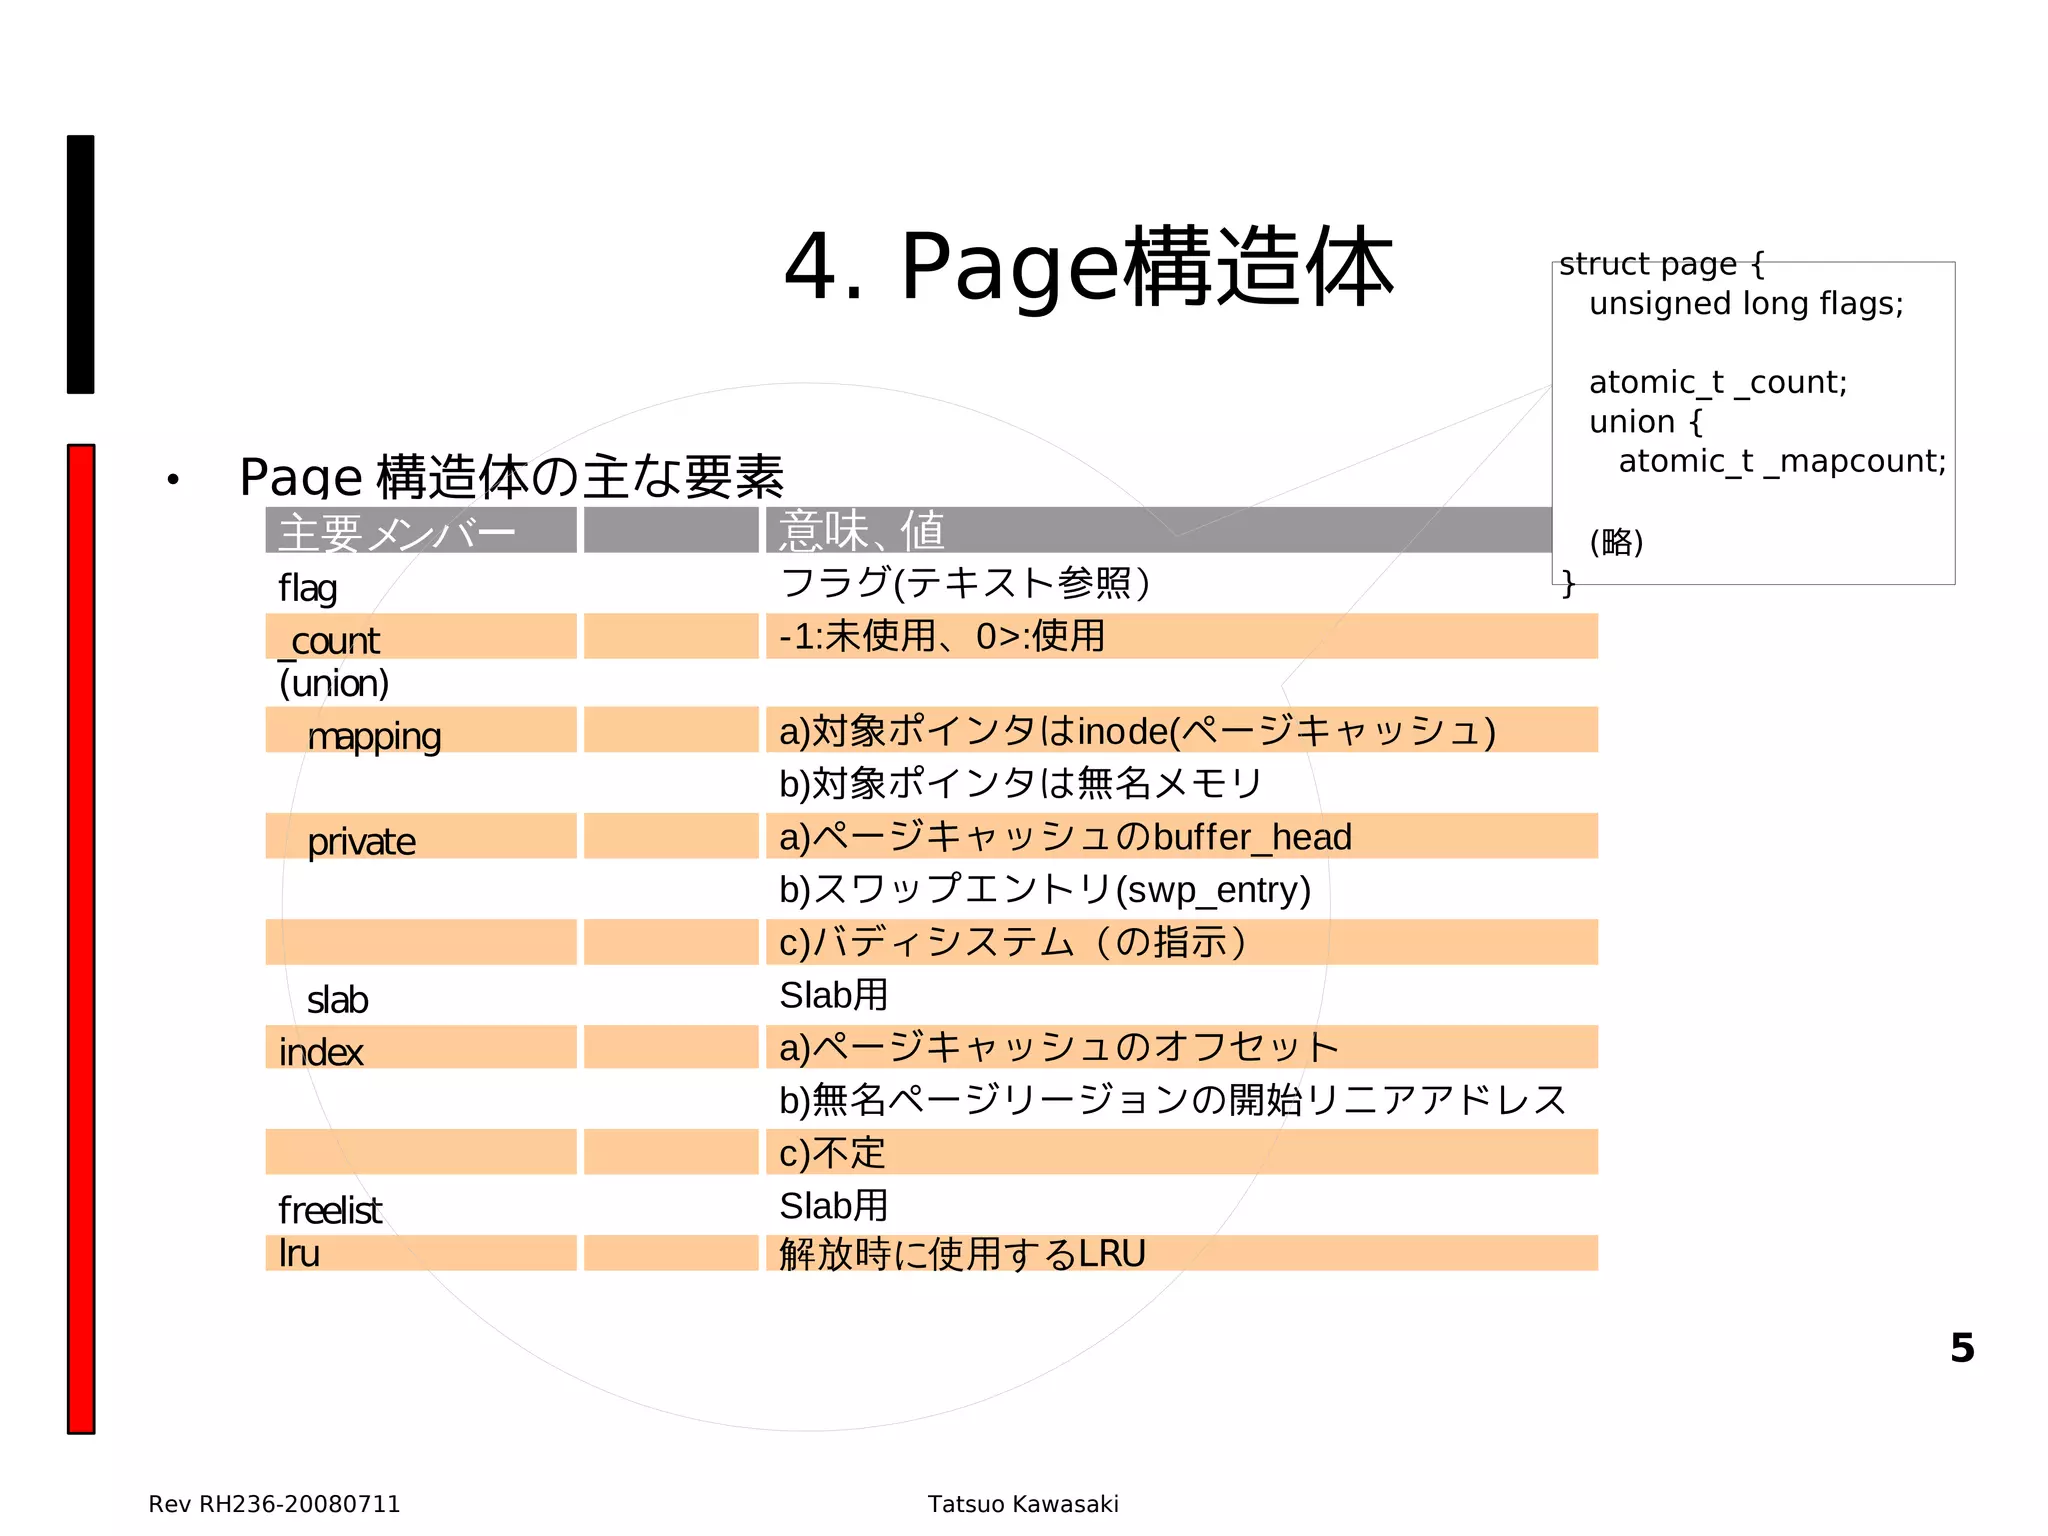Click the slide title '4. Page構造体'
The height and width of the screenshot is (1536, 2048).
coord(1088,266)
